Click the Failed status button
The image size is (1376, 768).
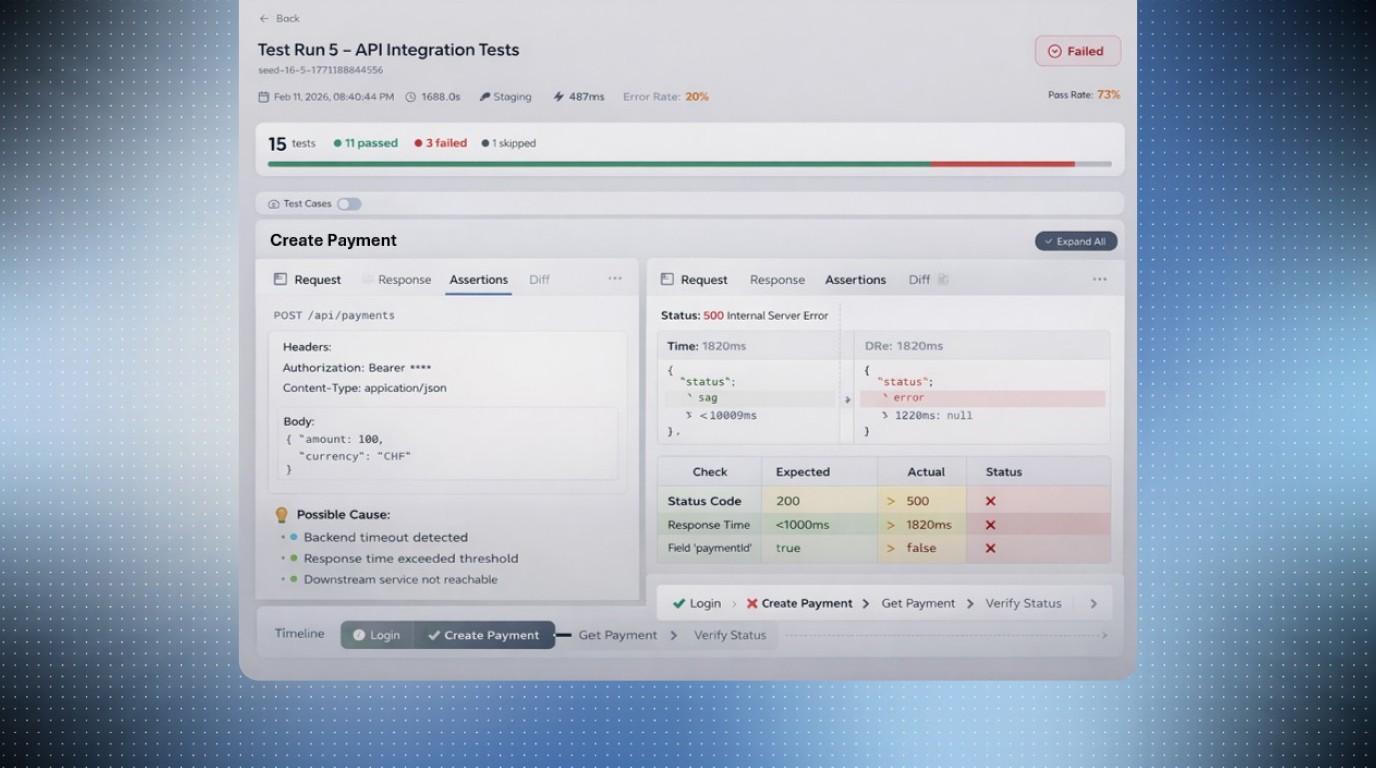pos(1078,51)
